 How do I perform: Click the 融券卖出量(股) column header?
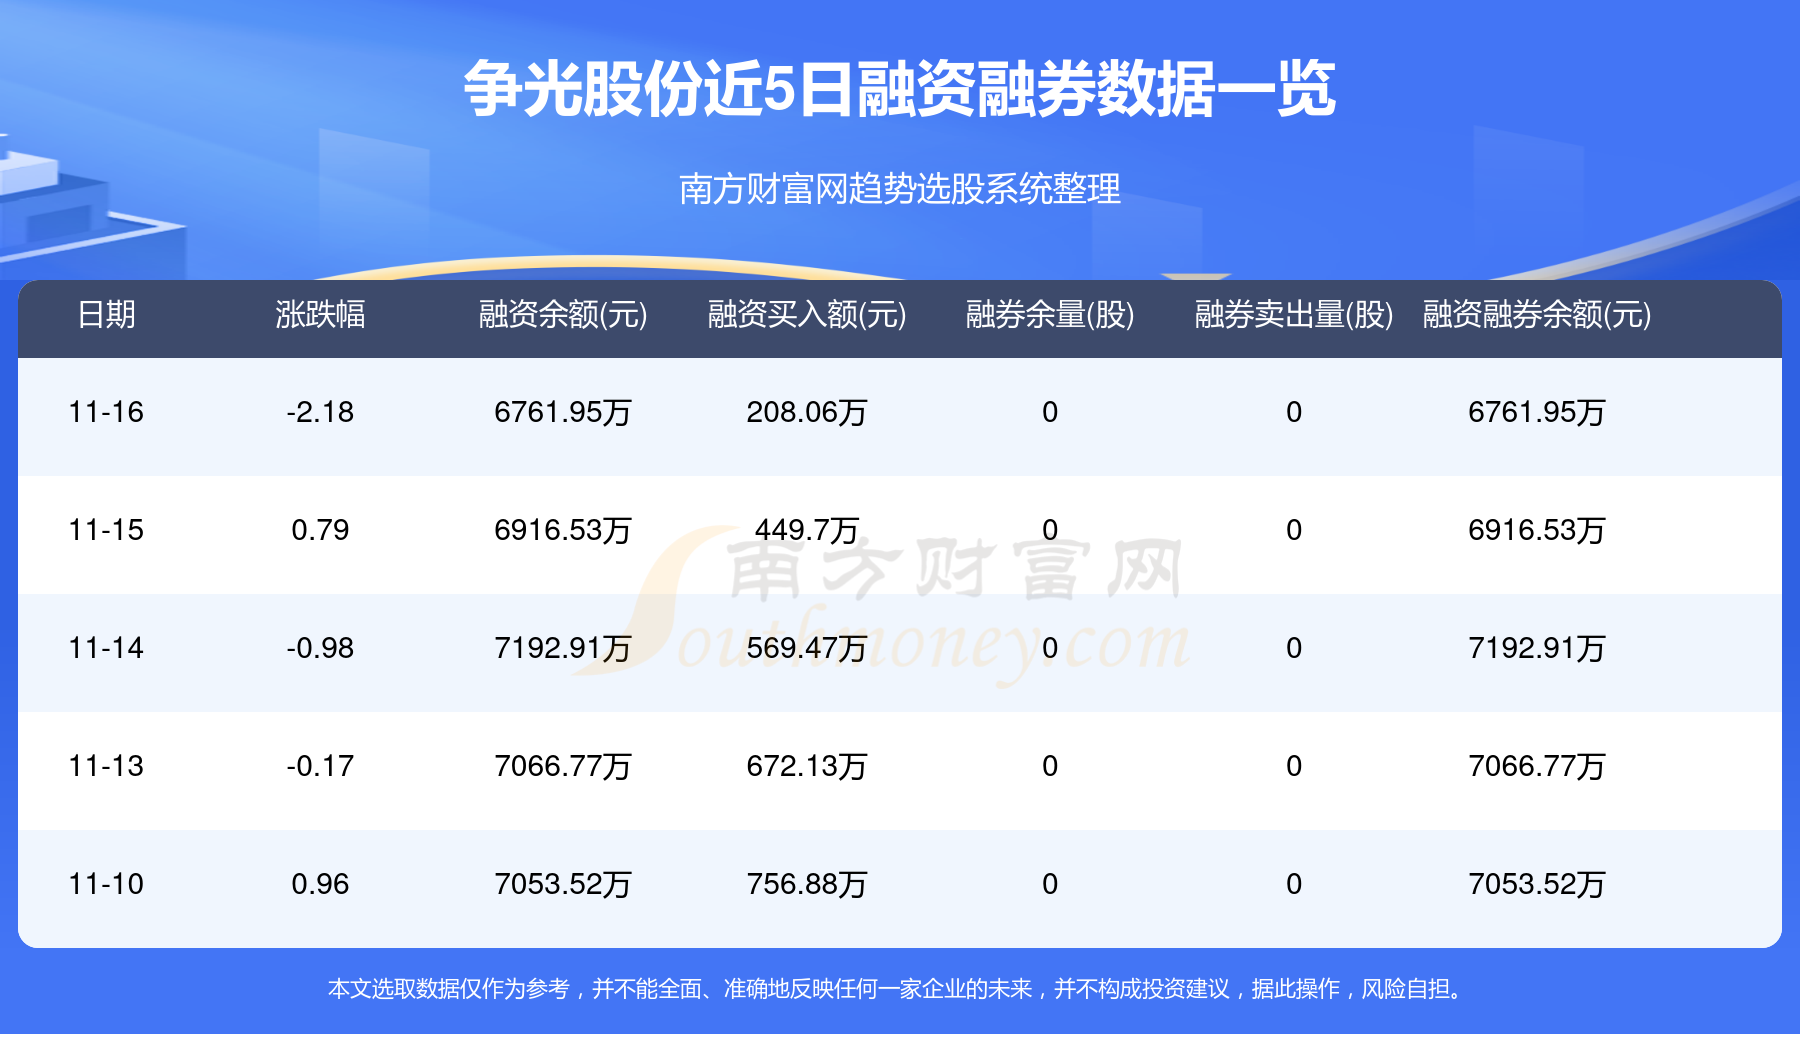tap(1294, 315)
